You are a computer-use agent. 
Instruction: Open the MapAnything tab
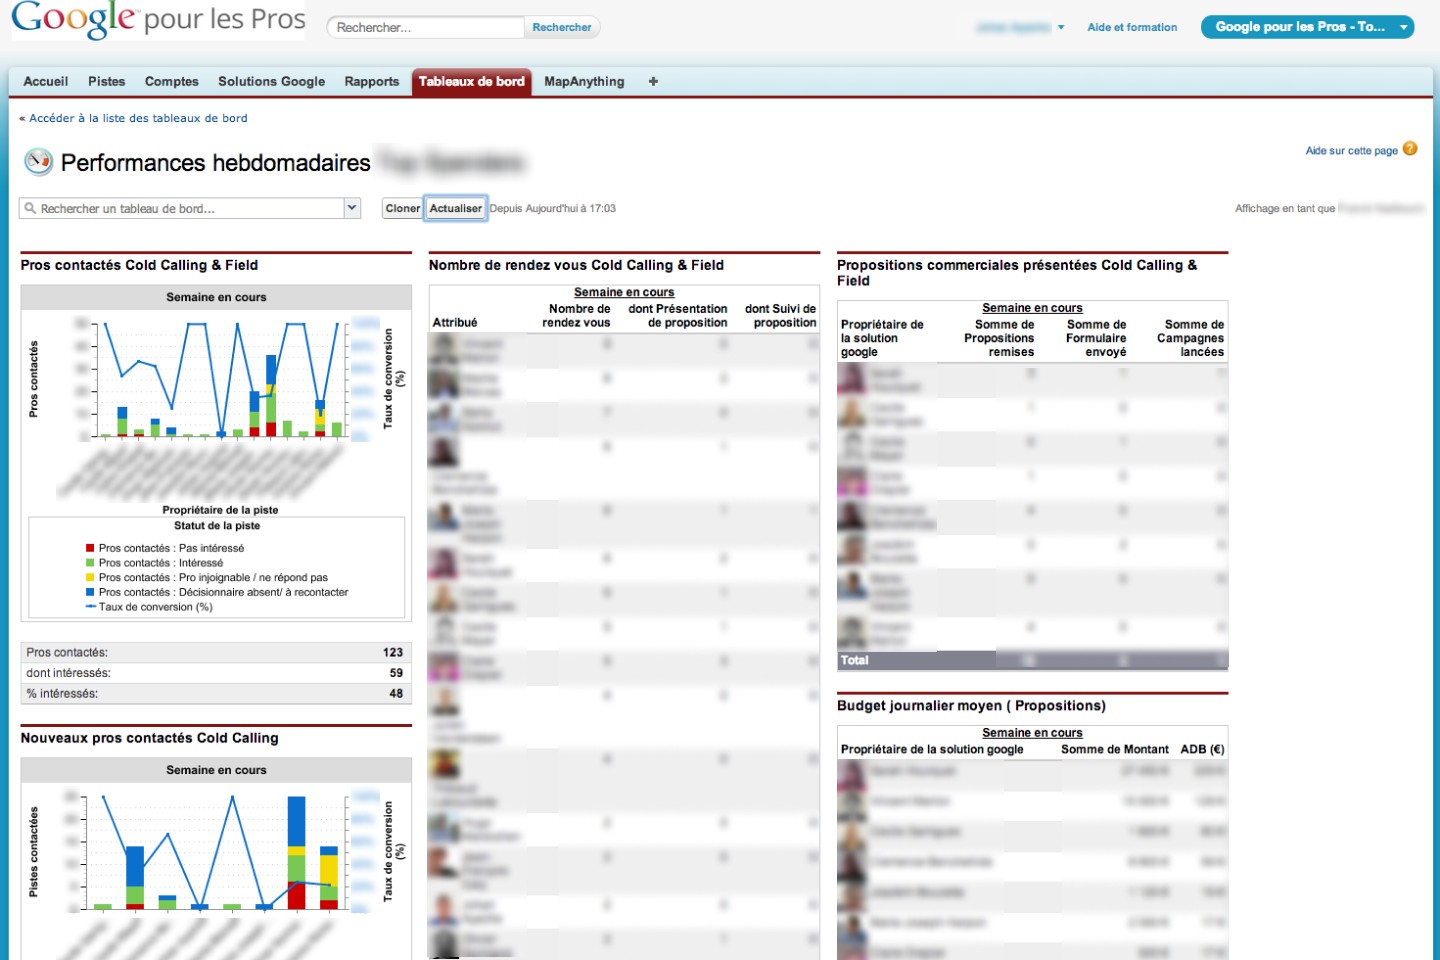(x=584, y=82)
